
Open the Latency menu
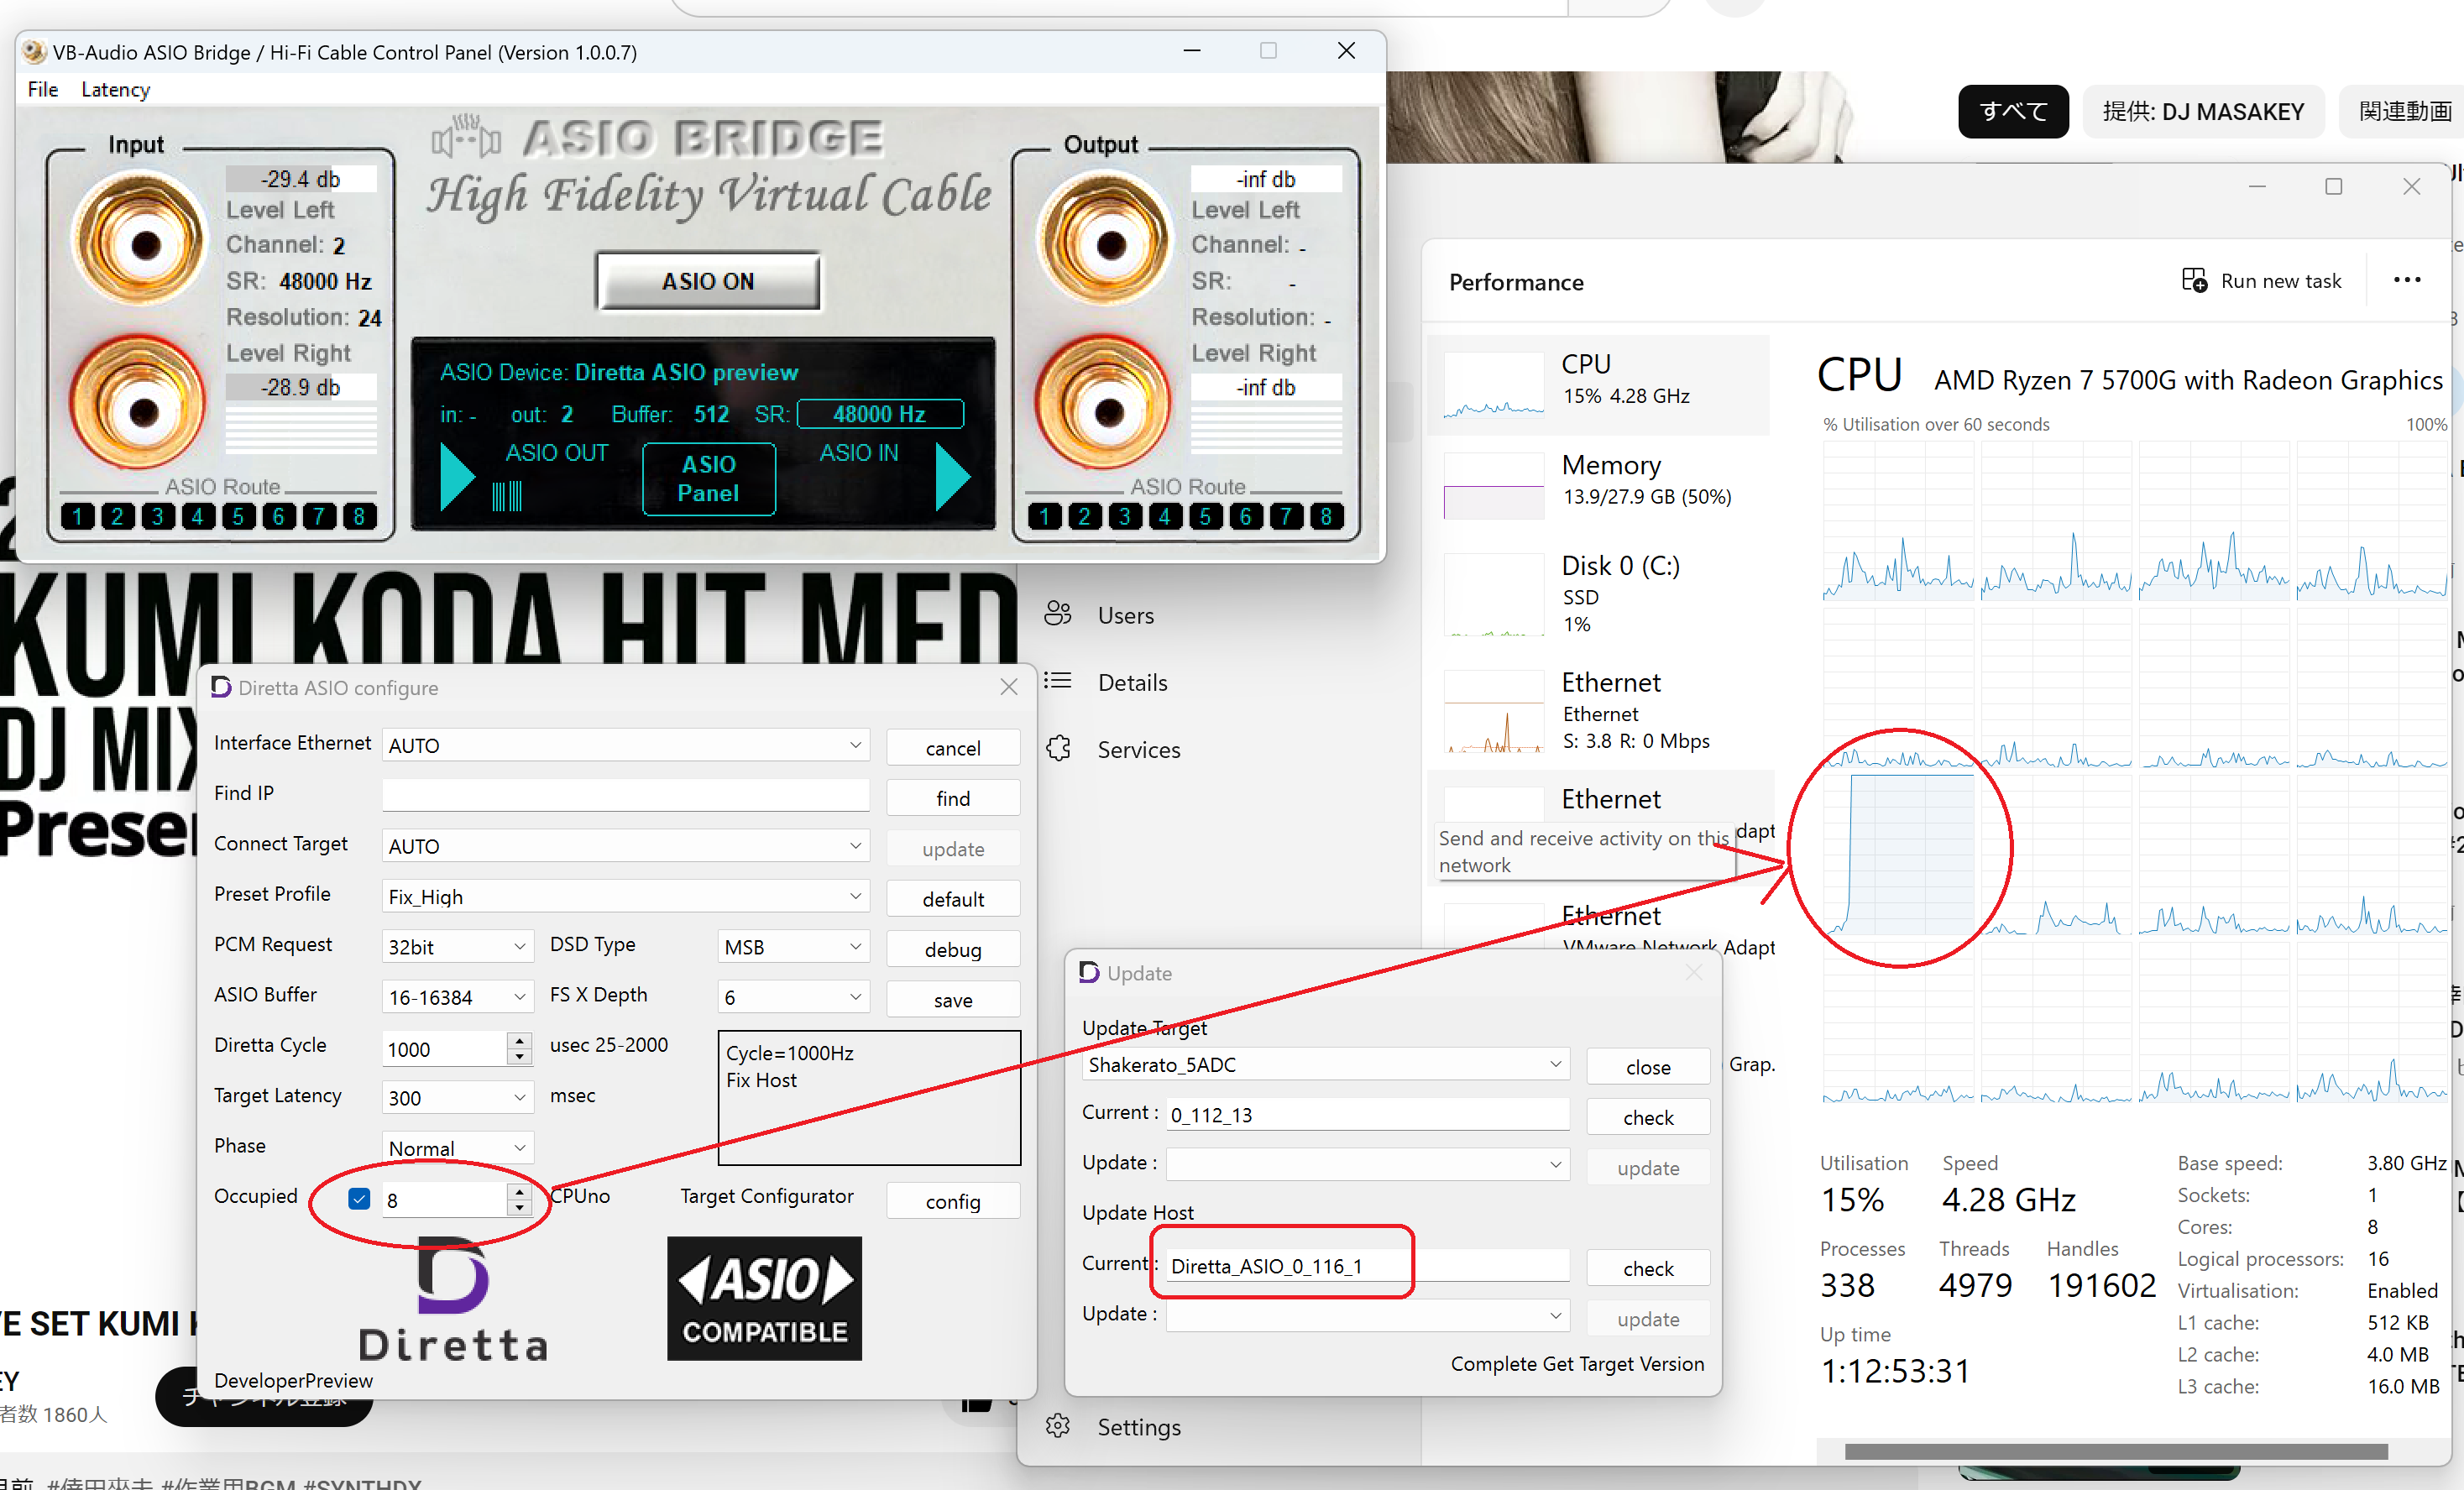tap(115, 89)
